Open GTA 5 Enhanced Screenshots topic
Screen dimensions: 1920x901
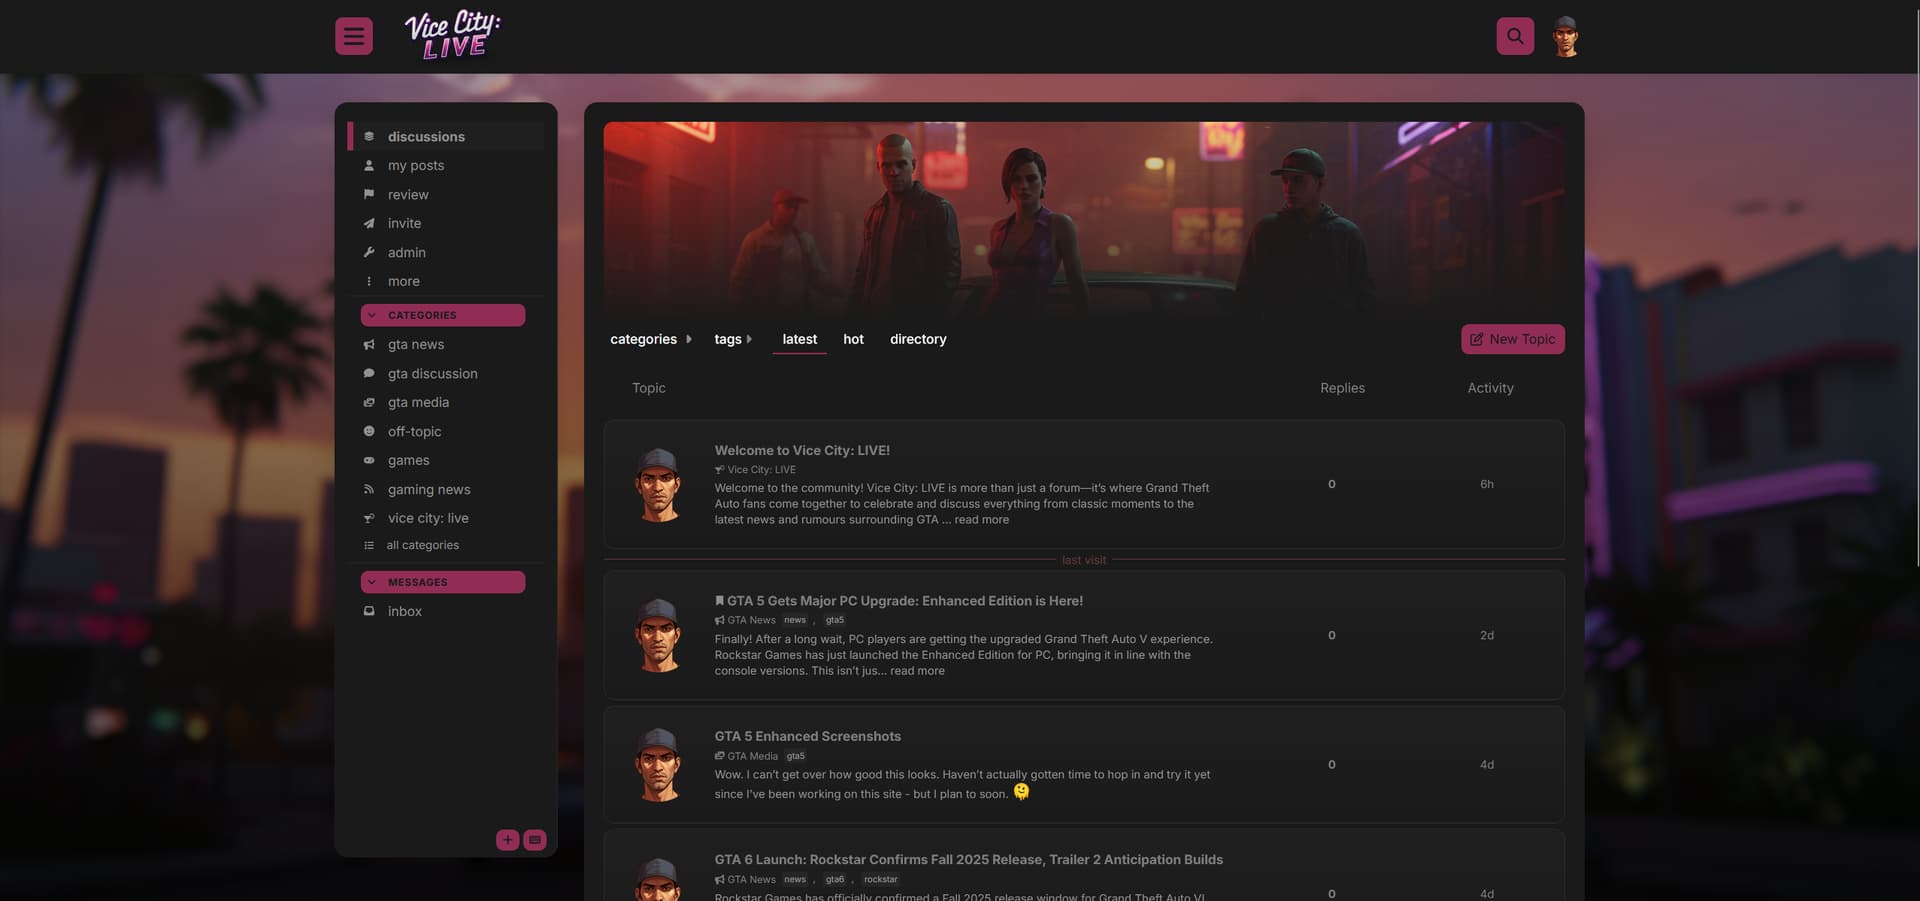click(x=807, y=736)
